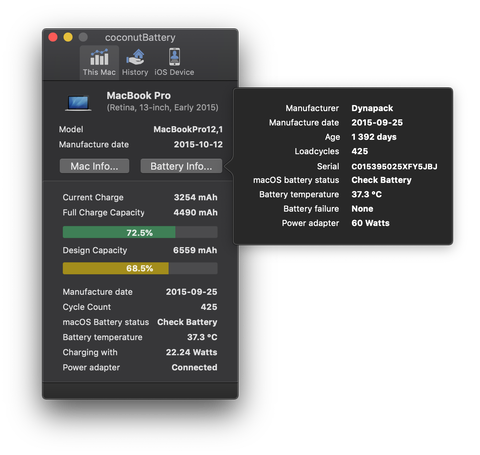The width and height of the screenshot is (480, 455).
Task: Click the MacBook Pro laptop icon
Action: (x=78, y=103)
